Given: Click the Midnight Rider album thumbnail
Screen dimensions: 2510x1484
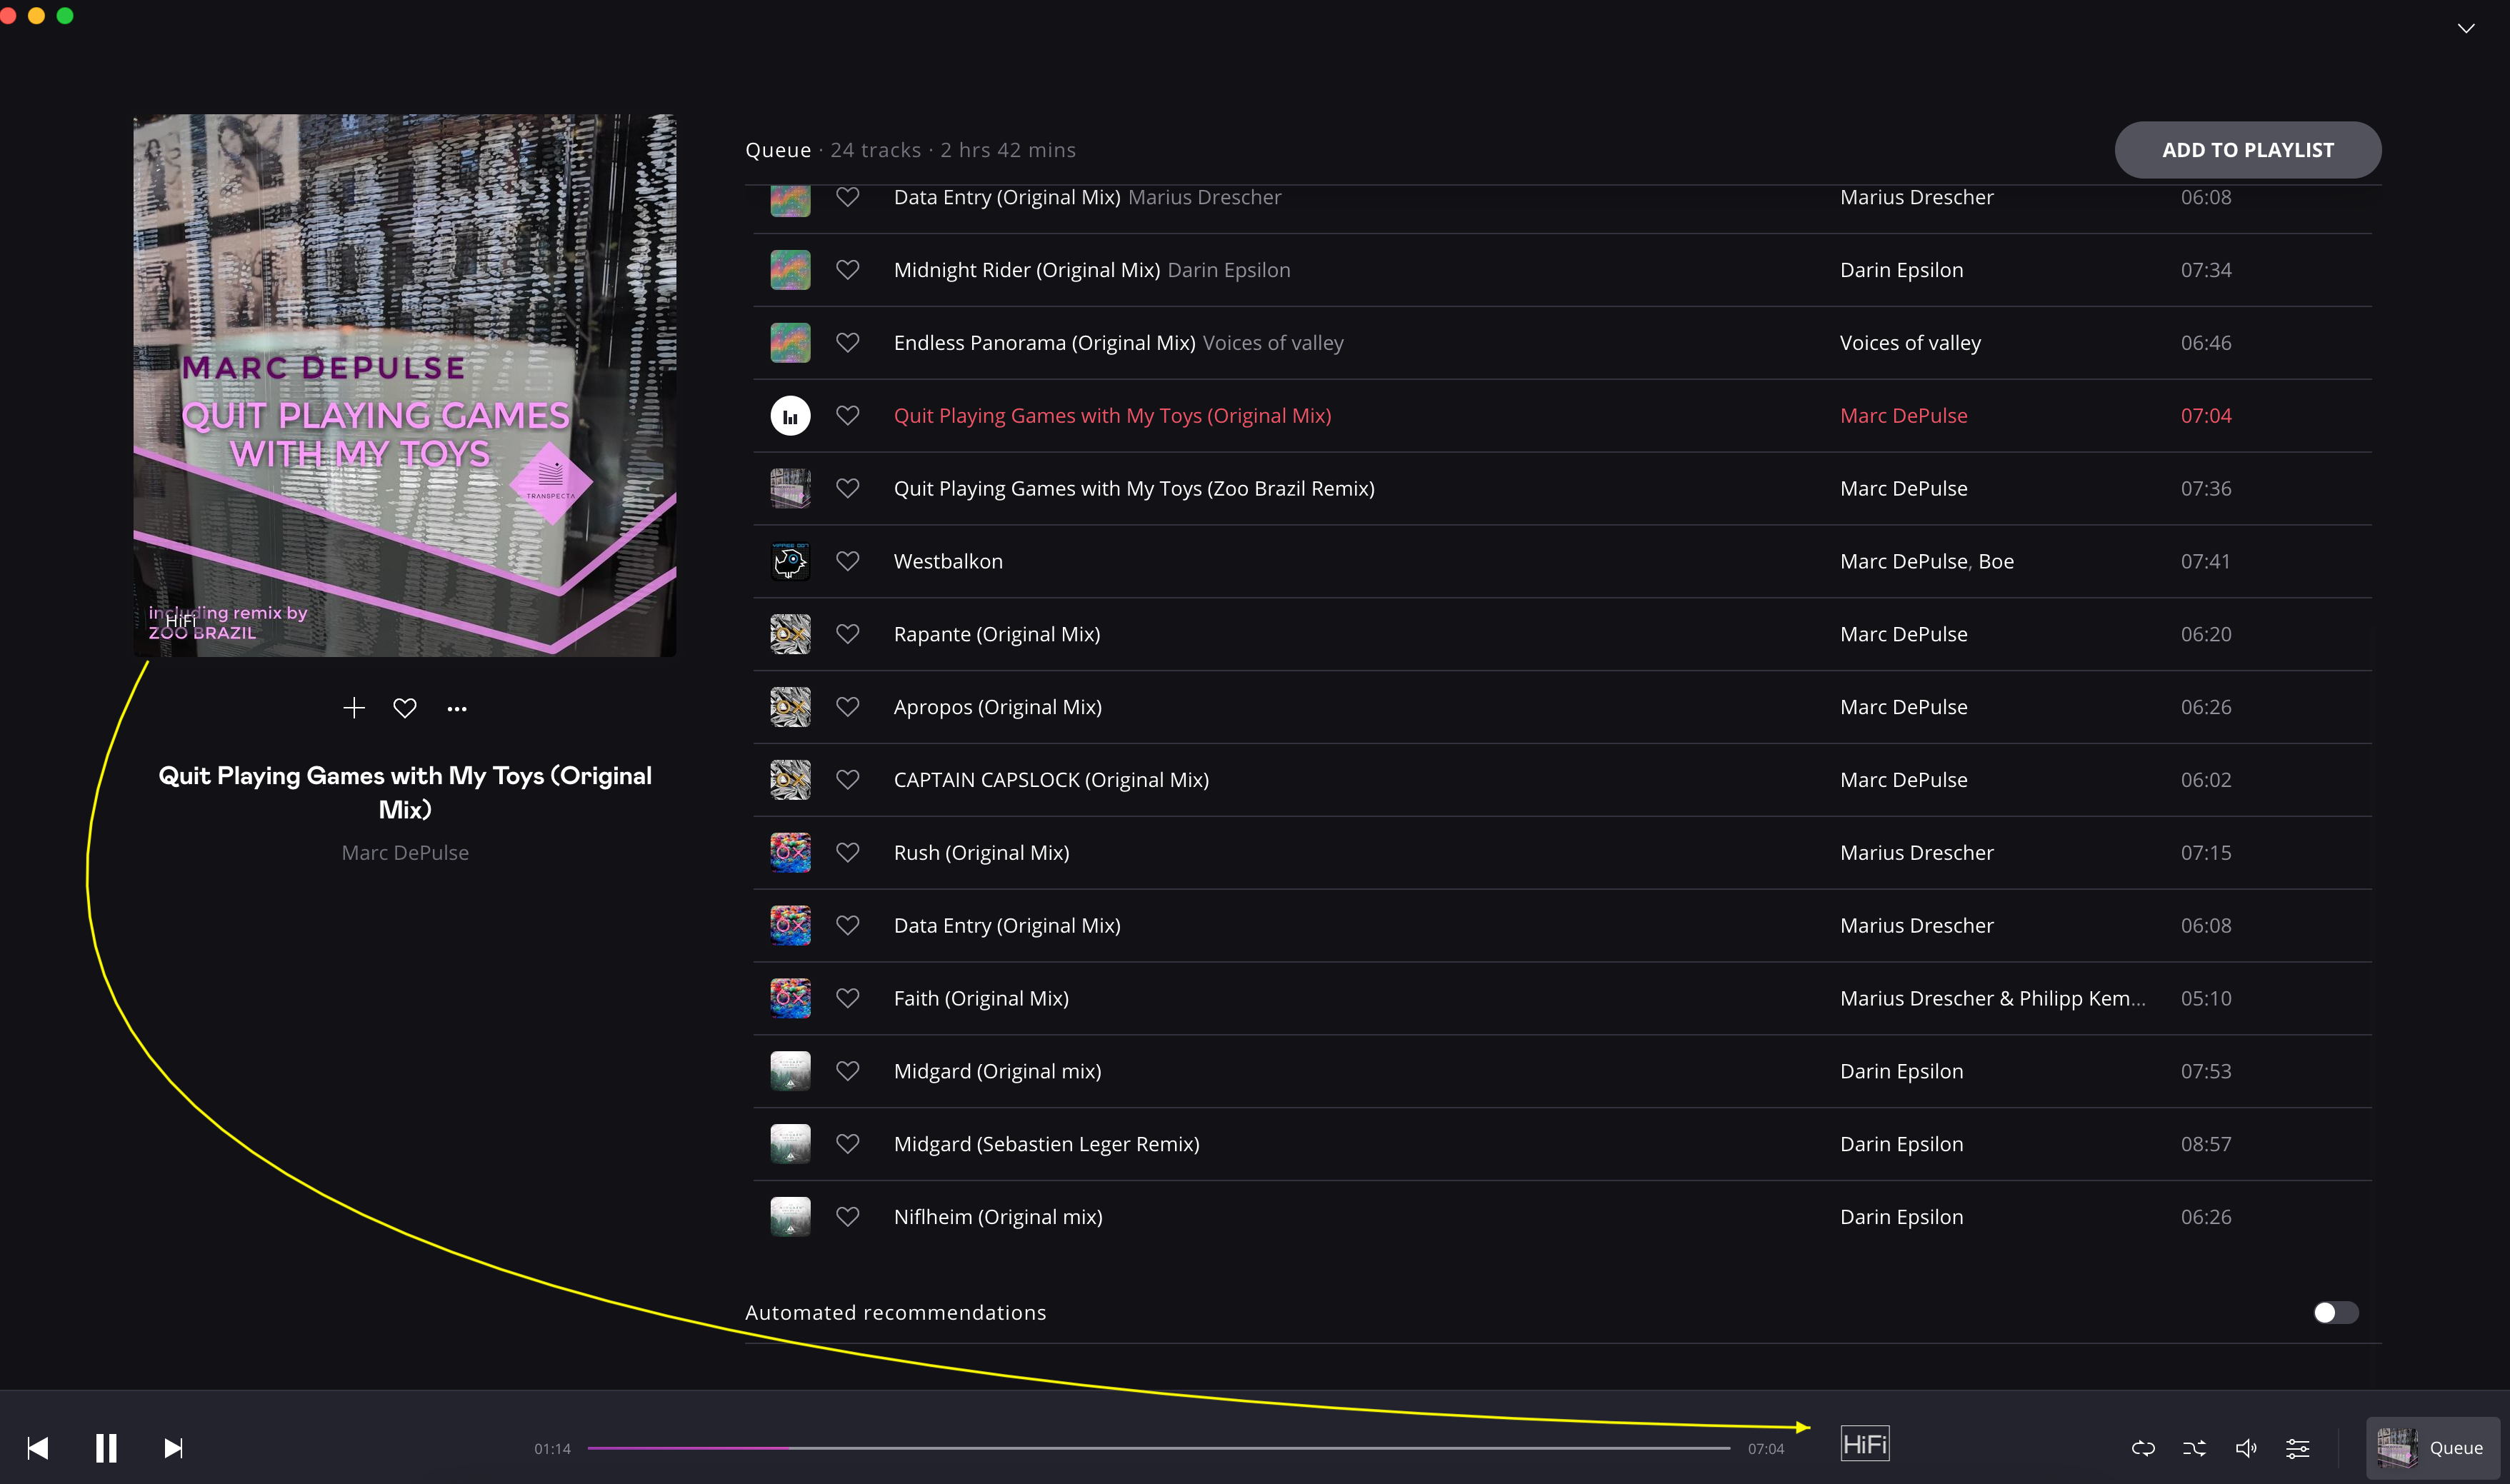Looking at the screenshot, I should click(790, 270).
